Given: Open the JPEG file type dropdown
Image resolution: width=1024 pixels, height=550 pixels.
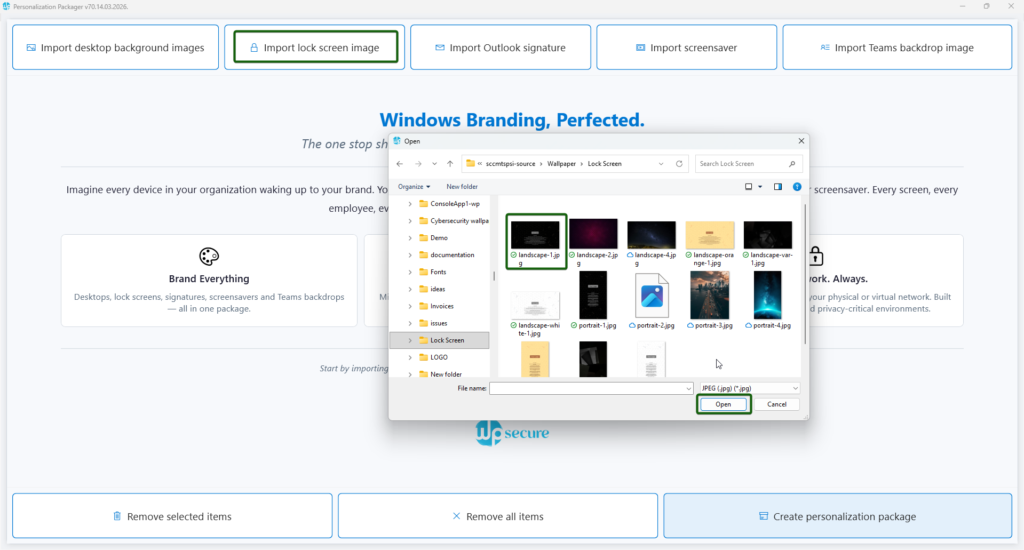Looking at the screenshot, I should click(750, 388).
